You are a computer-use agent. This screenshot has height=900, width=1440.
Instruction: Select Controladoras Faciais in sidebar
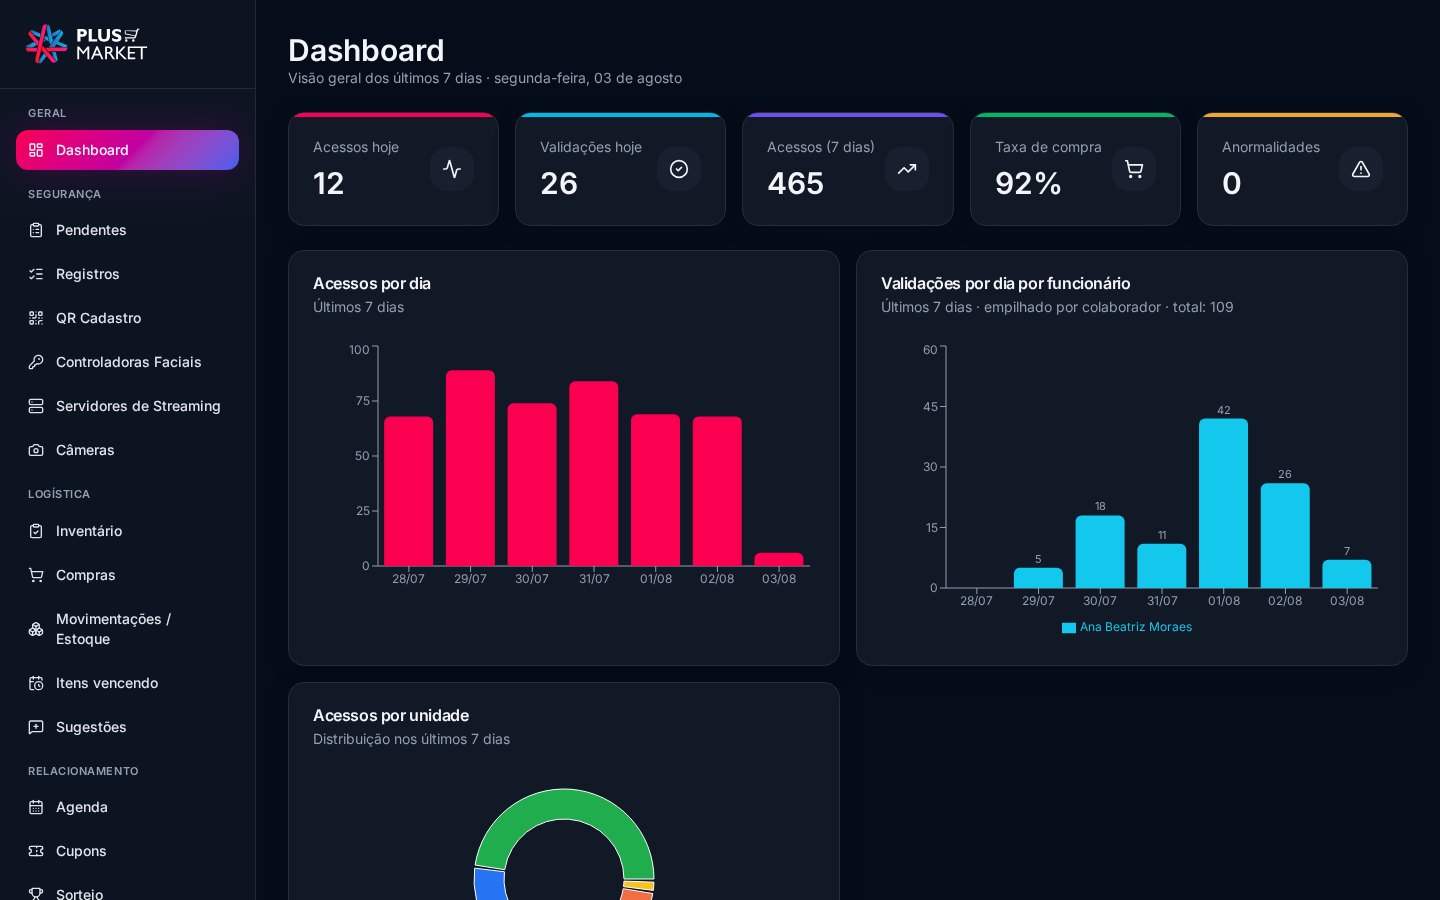point(127,362)
